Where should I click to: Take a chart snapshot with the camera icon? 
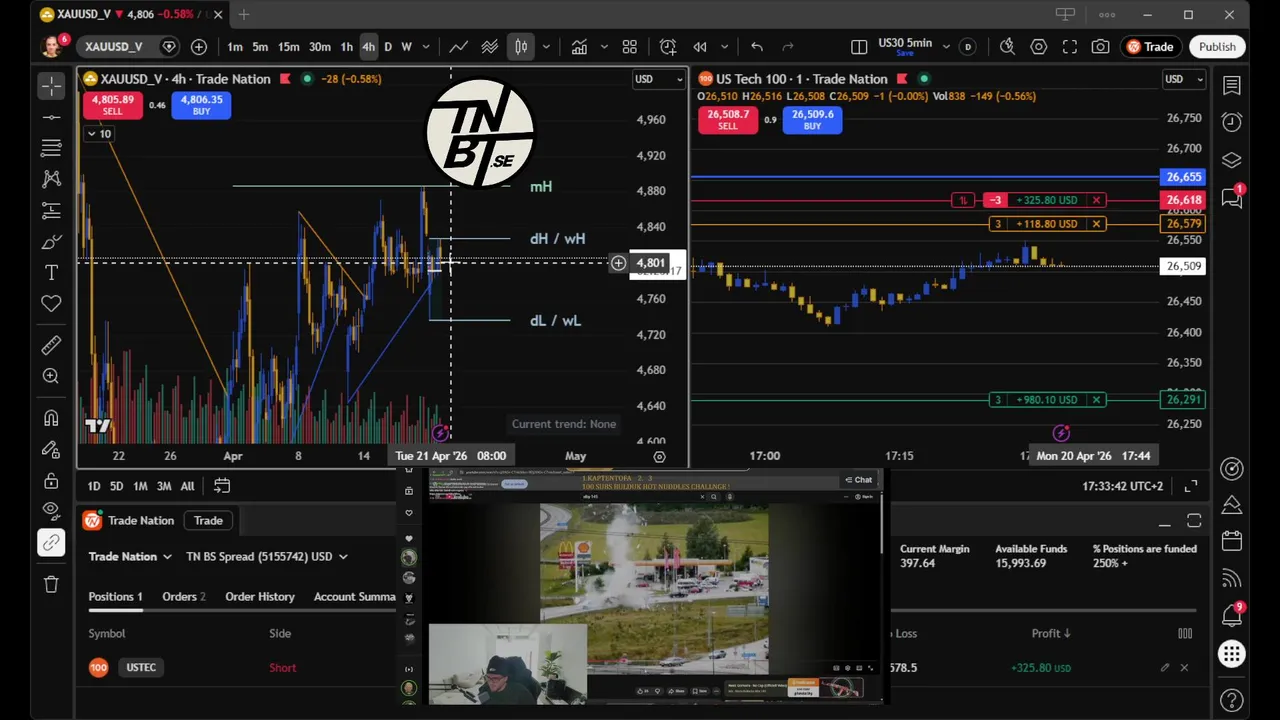click(x=1100, y=47)
